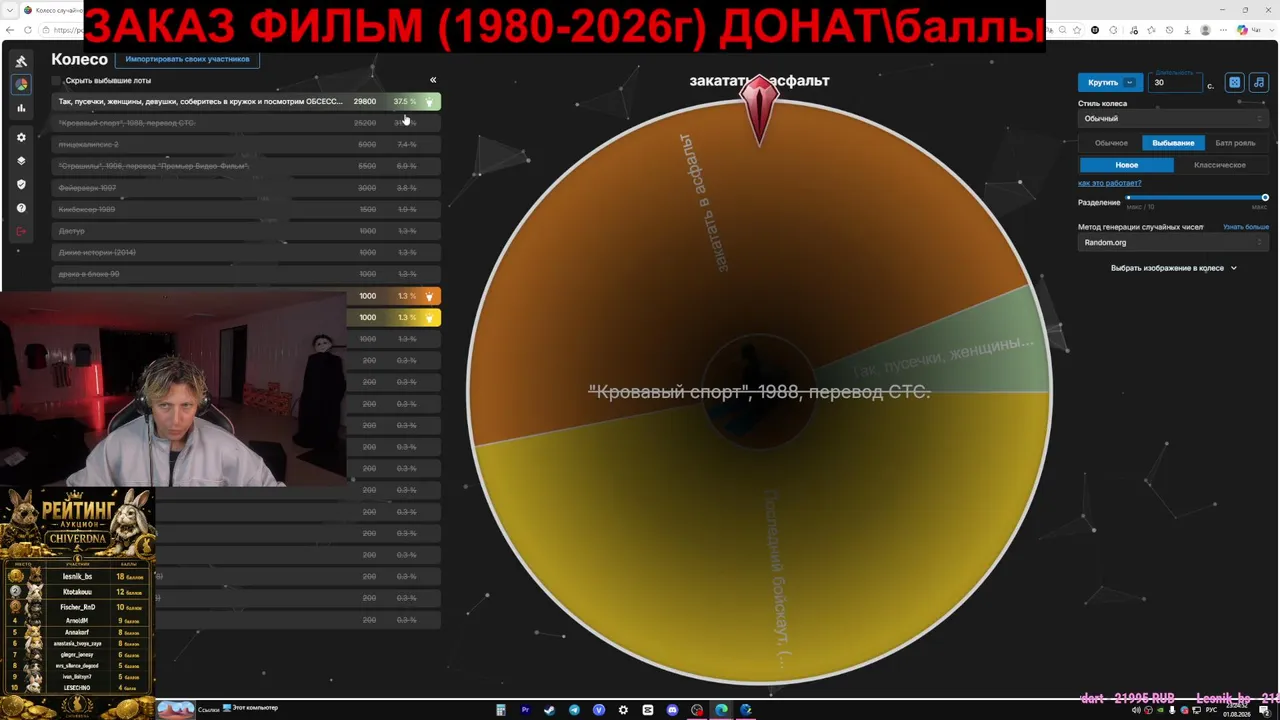Viewport: 1280px width, 720px height.
Task: Open help question mark sidebar icon
Action: click(21, 208)
